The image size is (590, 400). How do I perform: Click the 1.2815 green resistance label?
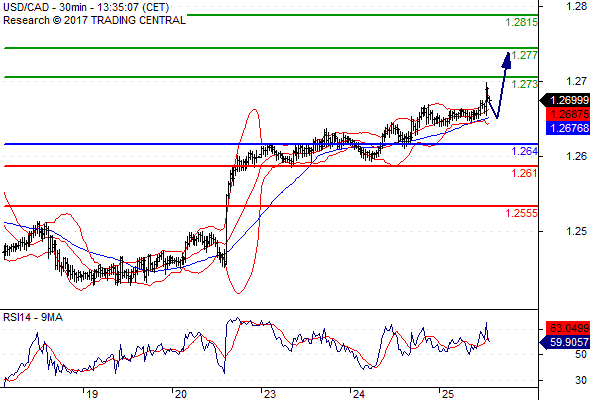522,23
